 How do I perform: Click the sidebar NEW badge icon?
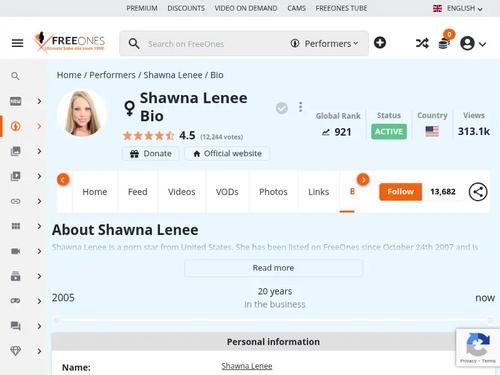click(15, 101)
